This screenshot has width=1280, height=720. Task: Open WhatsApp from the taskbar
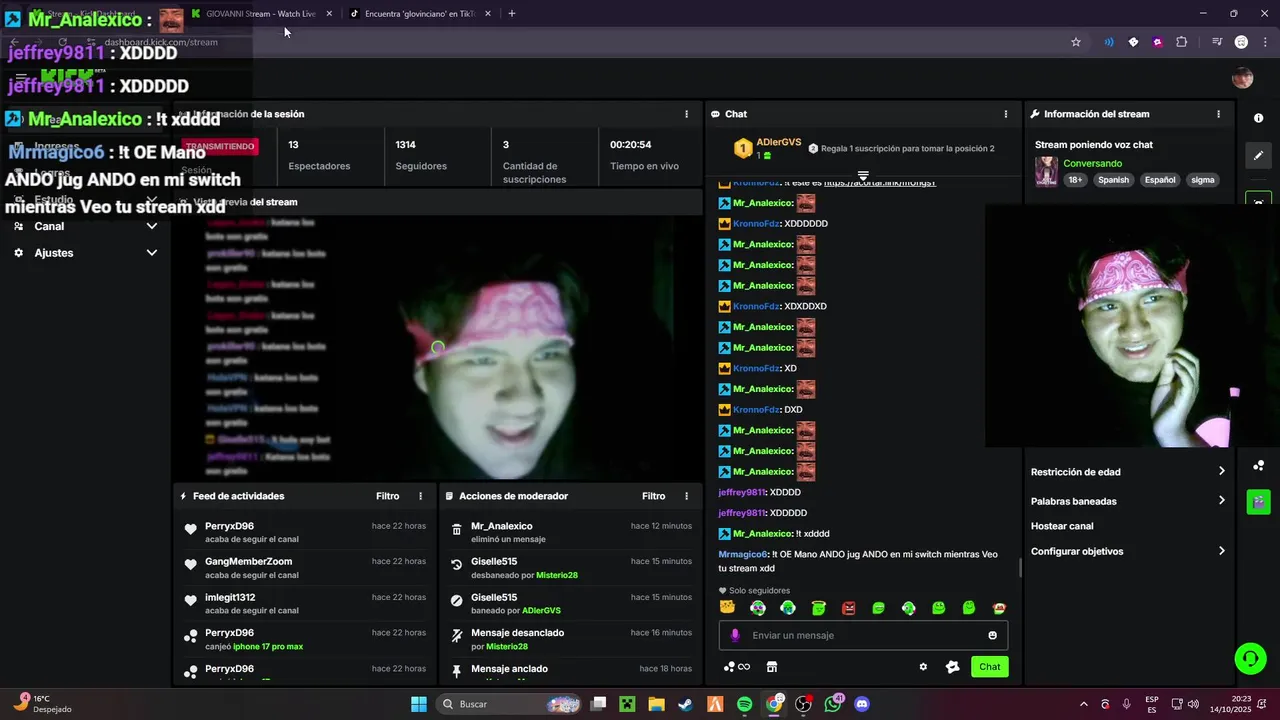[833, 704]
